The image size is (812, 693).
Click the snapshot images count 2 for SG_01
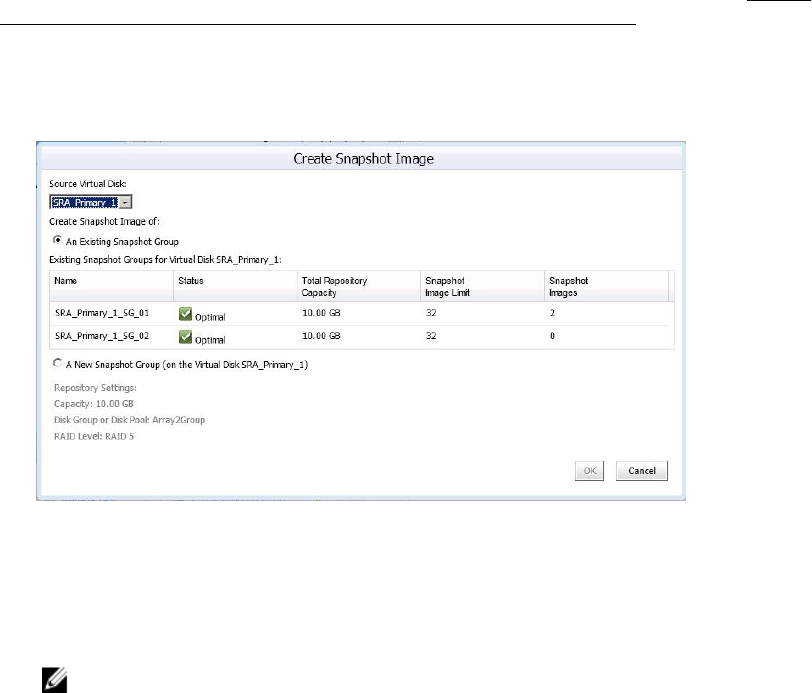coord(551,314)
